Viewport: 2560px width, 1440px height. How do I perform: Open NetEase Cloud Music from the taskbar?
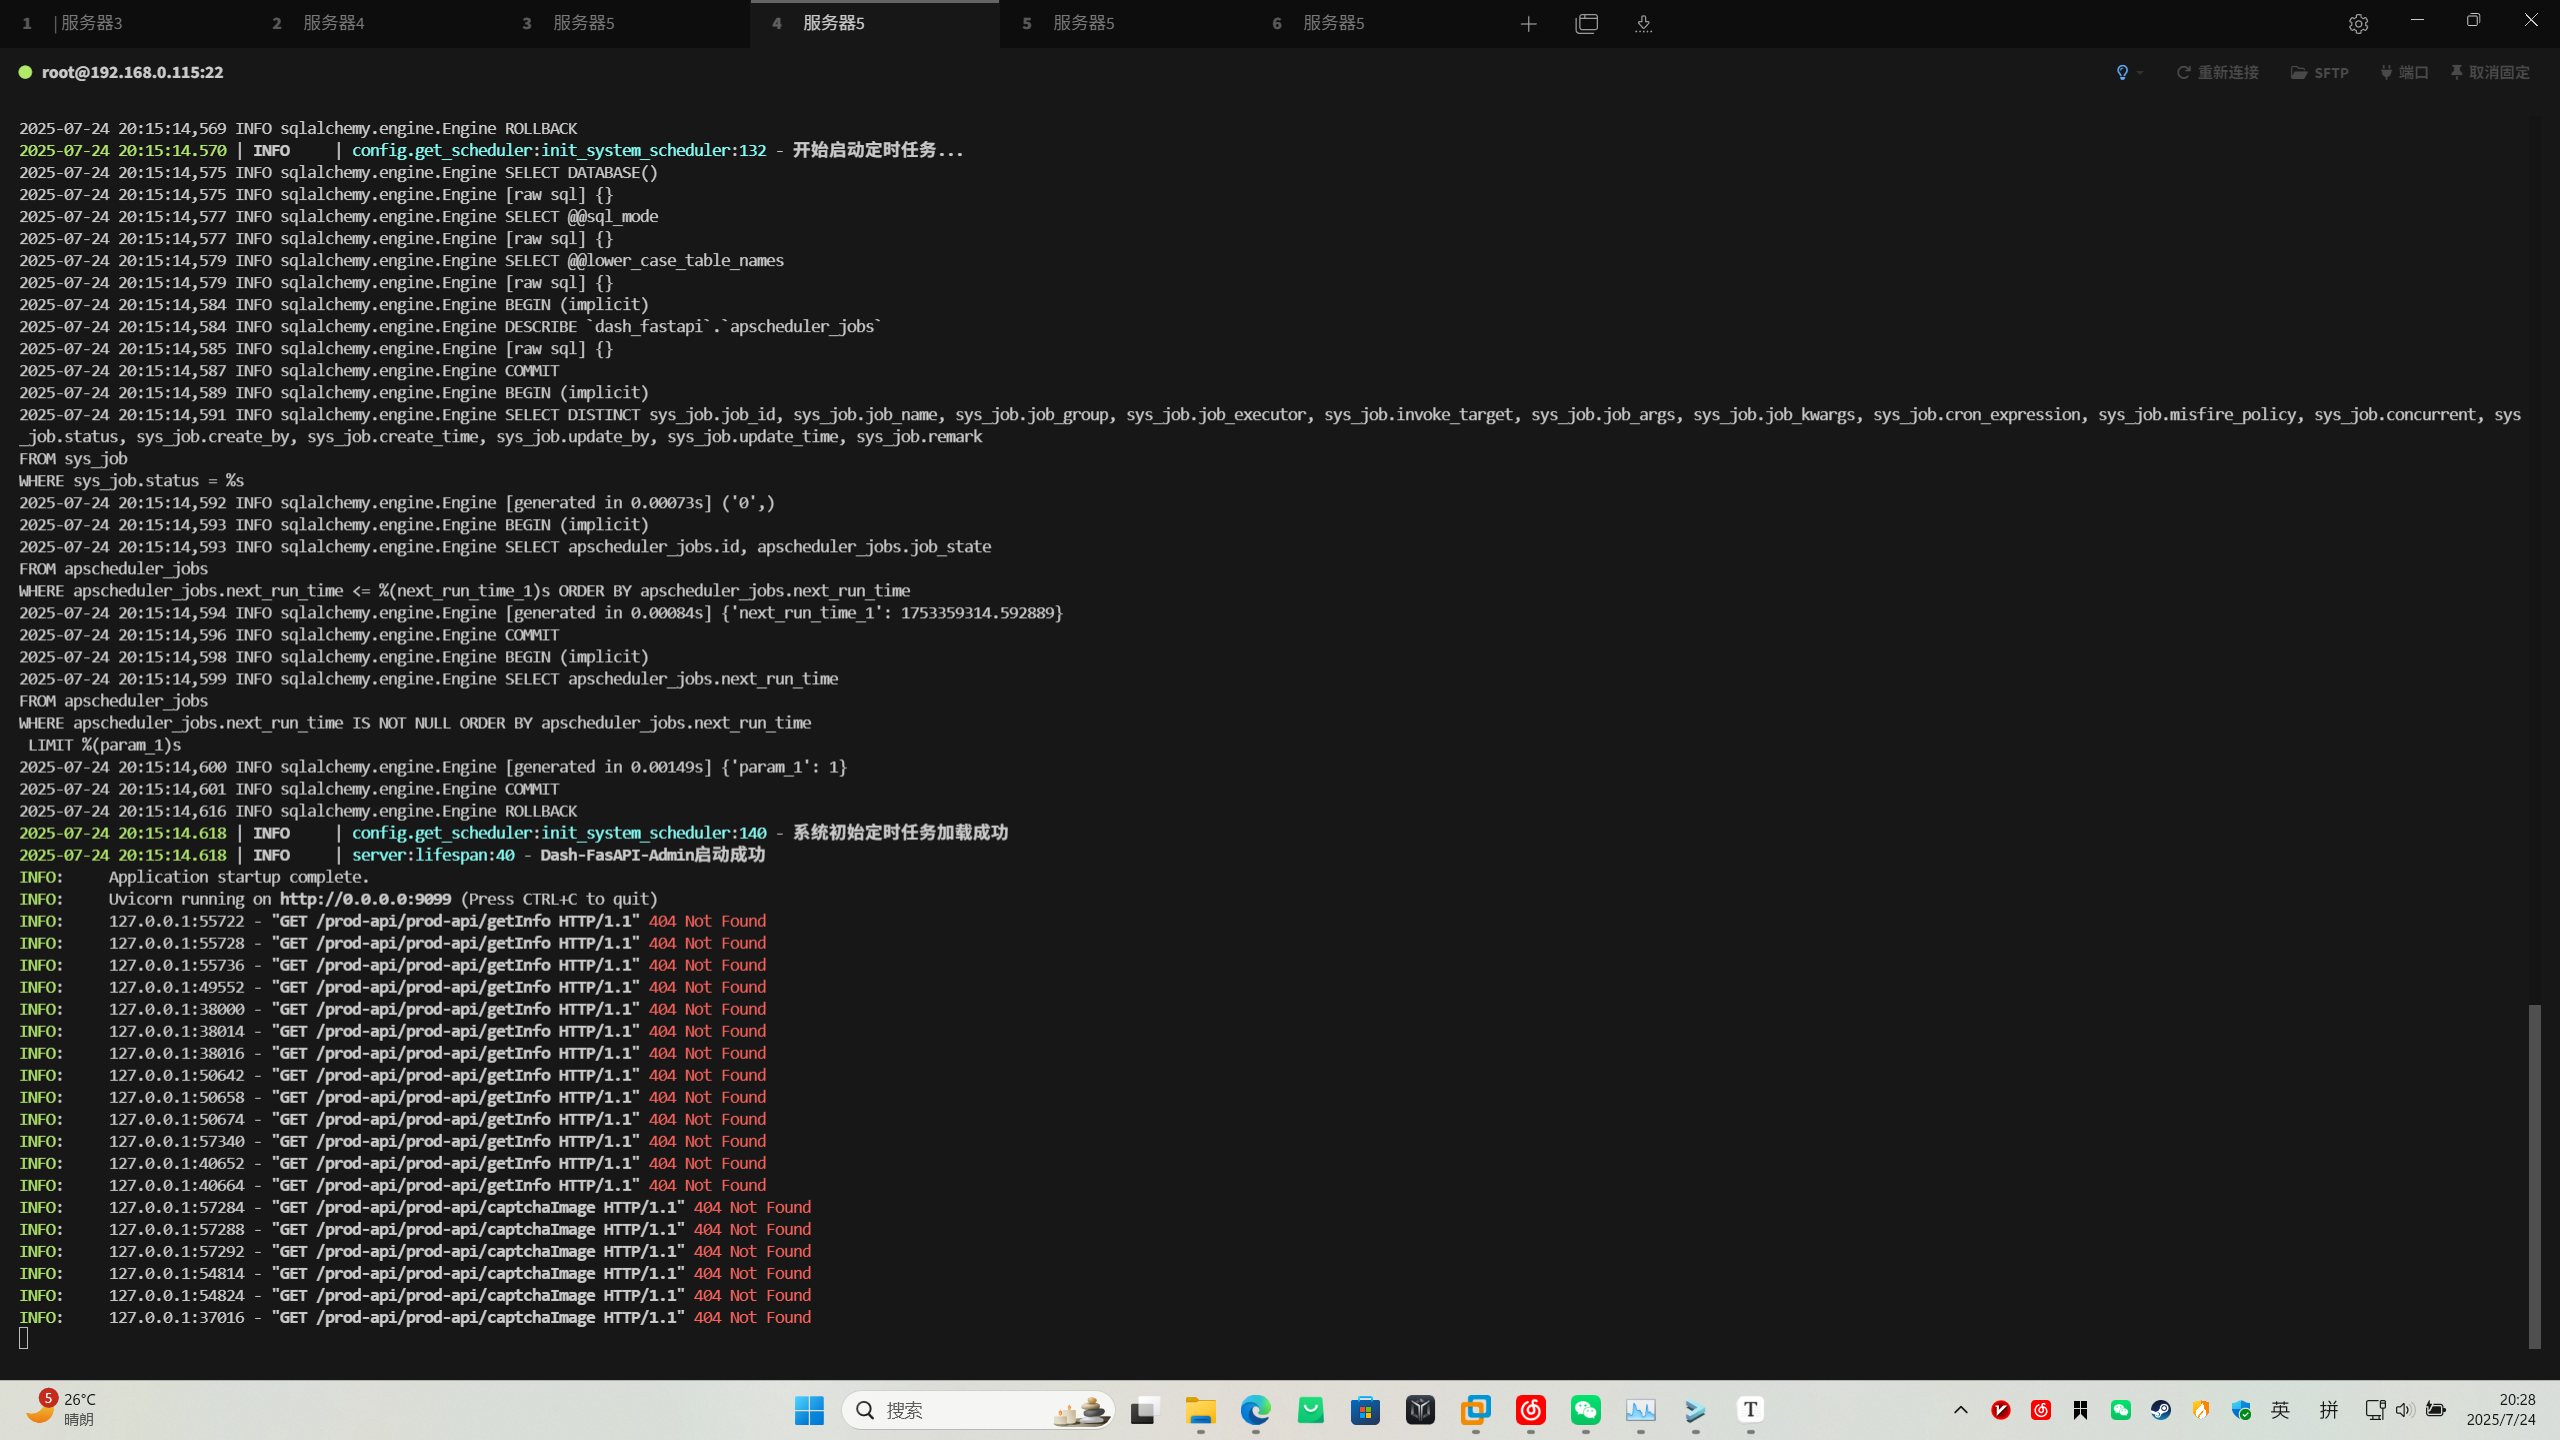tap(1530, 1410)
